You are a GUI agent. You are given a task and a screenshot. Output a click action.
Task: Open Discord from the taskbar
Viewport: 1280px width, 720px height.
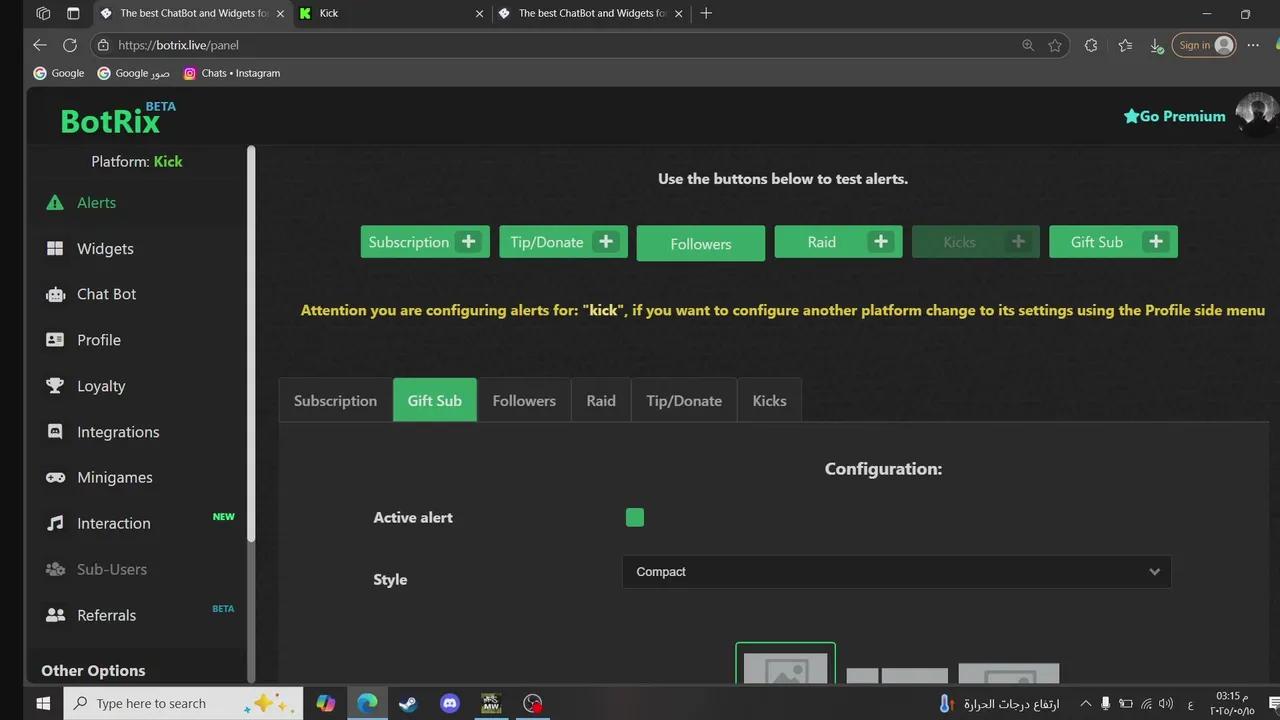point(450,703)
